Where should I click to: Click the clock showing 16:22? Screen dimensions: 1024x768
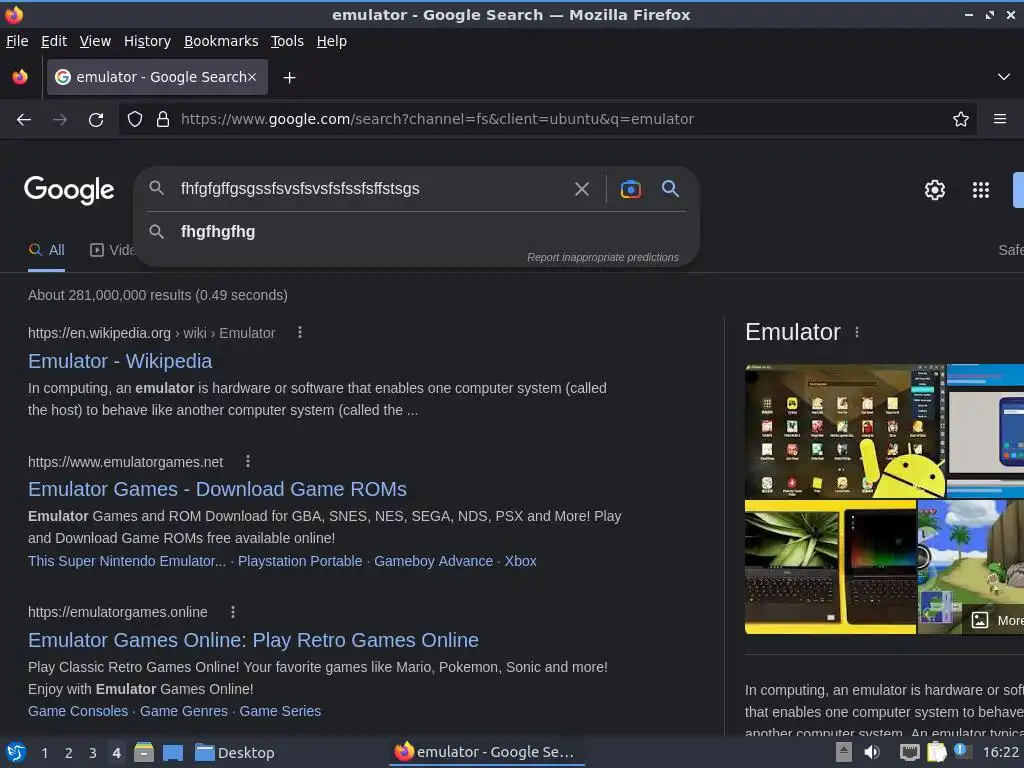[x=1000, y=752]
